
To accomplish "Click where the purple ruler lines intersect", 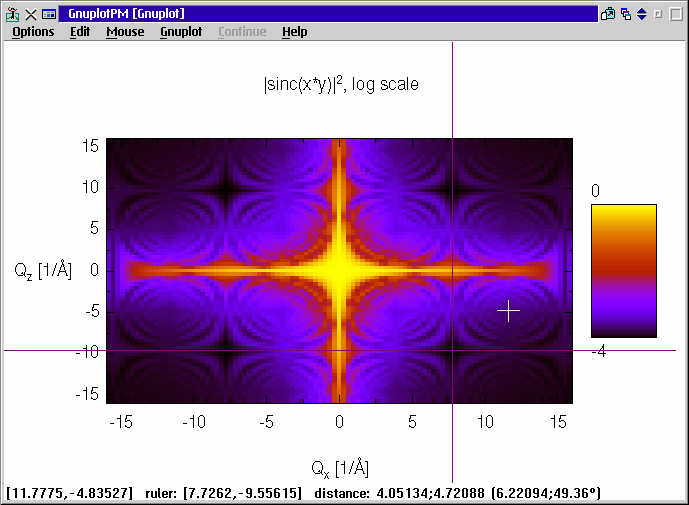I will coord(453,350).
